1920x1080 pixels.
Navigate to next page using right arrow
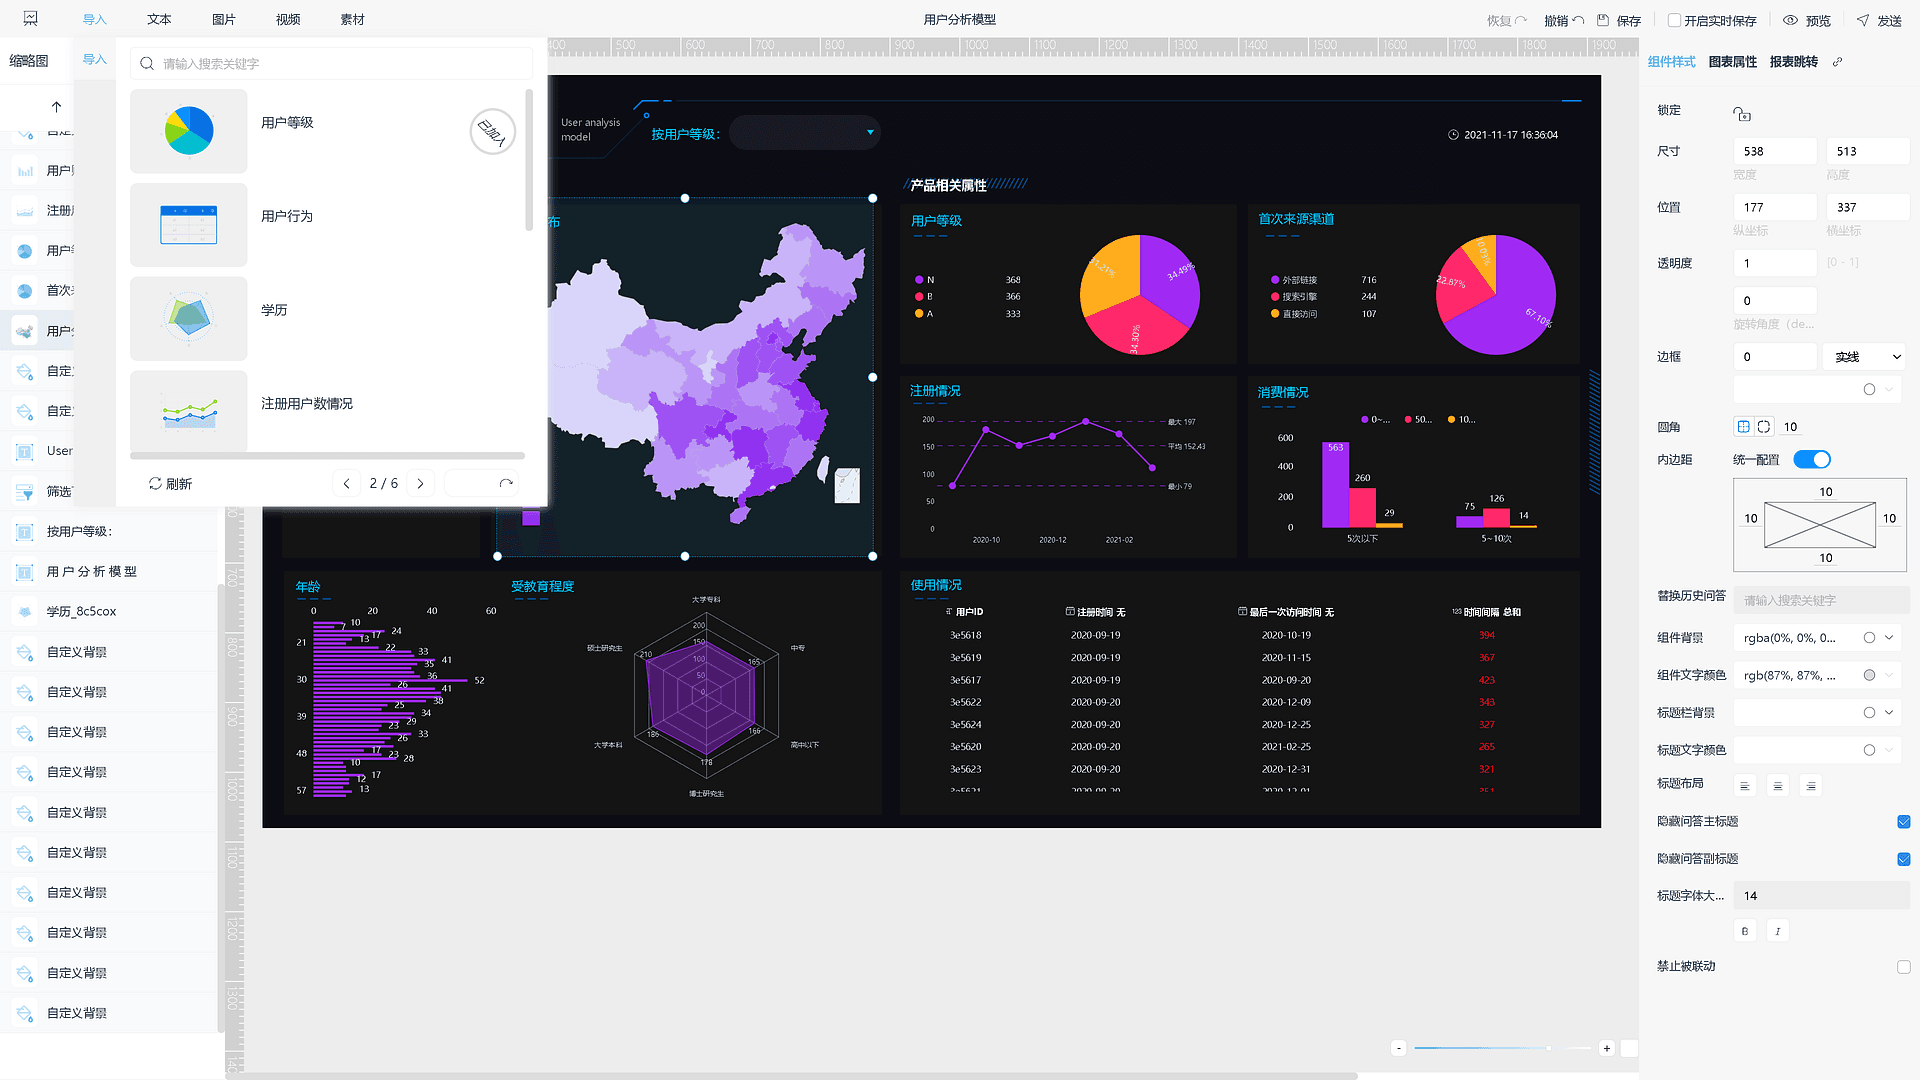tap(421, 483)
